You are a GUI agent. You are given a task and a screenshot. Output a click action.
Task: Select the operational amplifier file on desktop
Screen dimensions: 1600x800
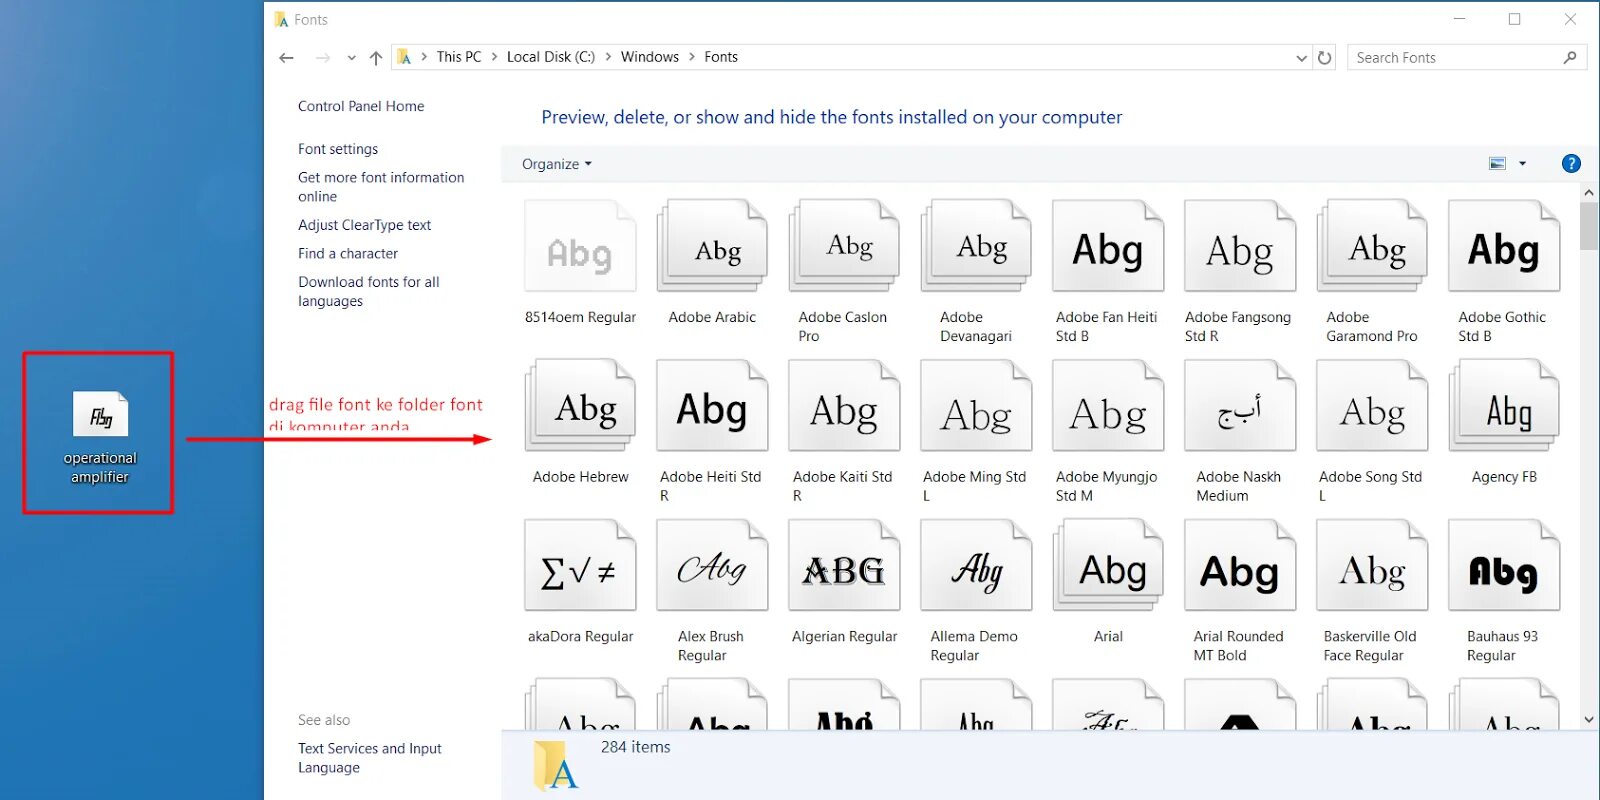point(100,437)
